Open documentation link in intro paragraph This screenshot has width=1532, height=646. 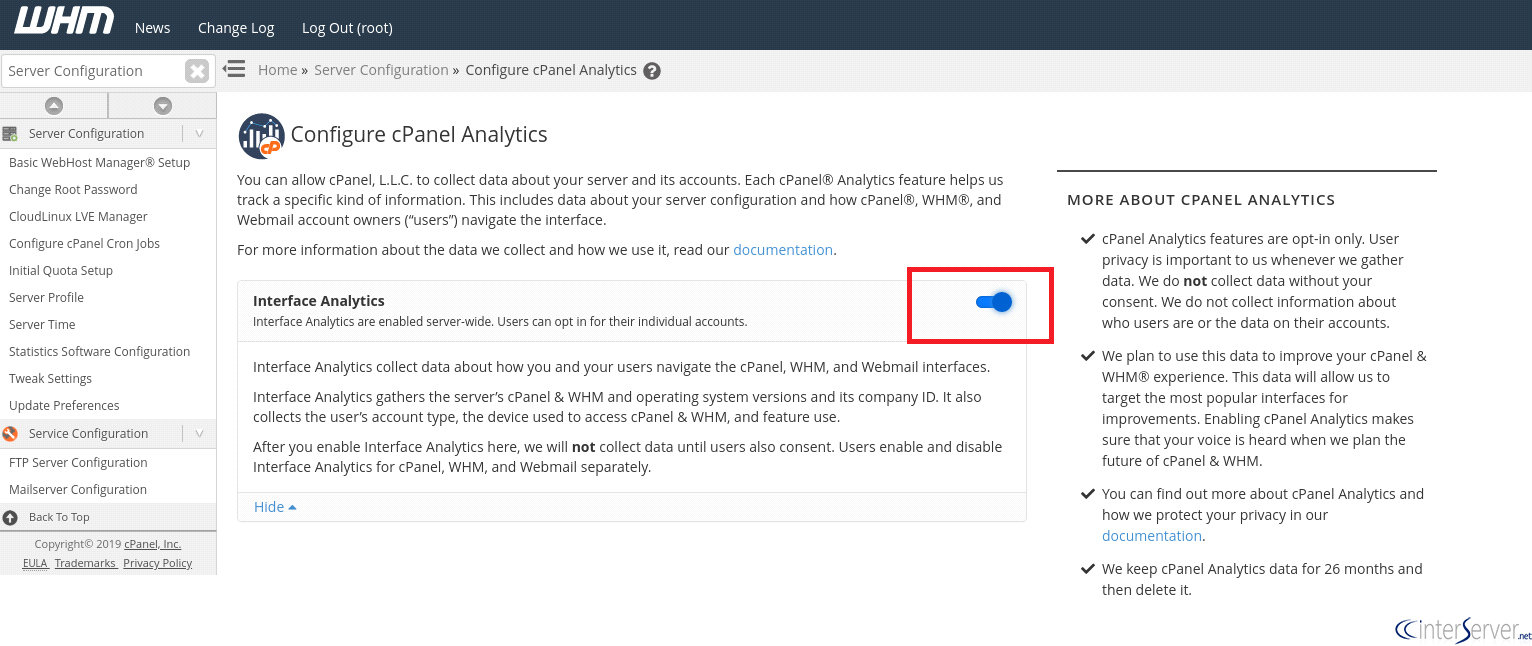coord(783,250)
